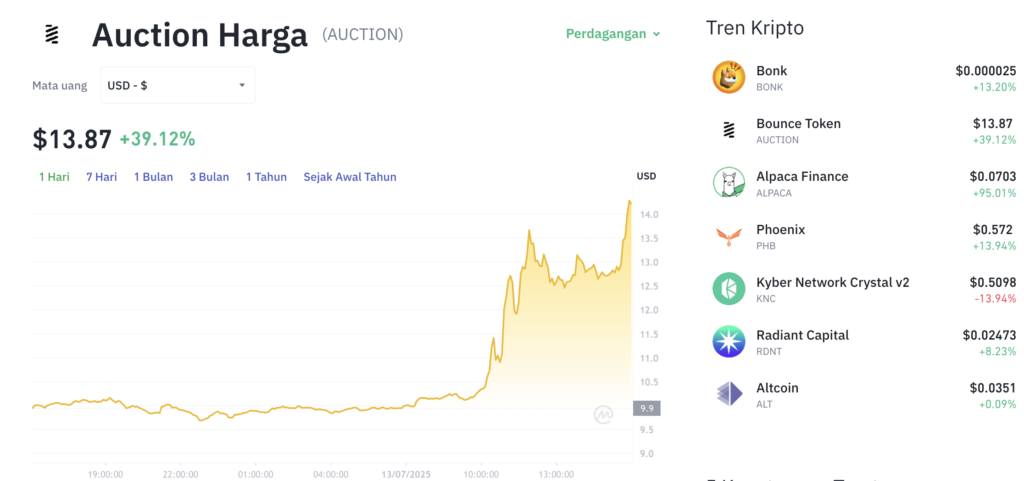
Task: Click the Altcoin pyramid icon
Action: (x=729, y=394)
